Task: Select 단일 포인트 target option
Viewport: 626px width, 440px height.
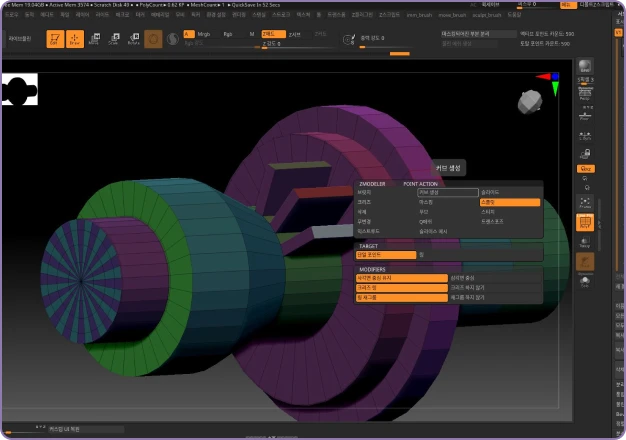Action: pos(386,255)
